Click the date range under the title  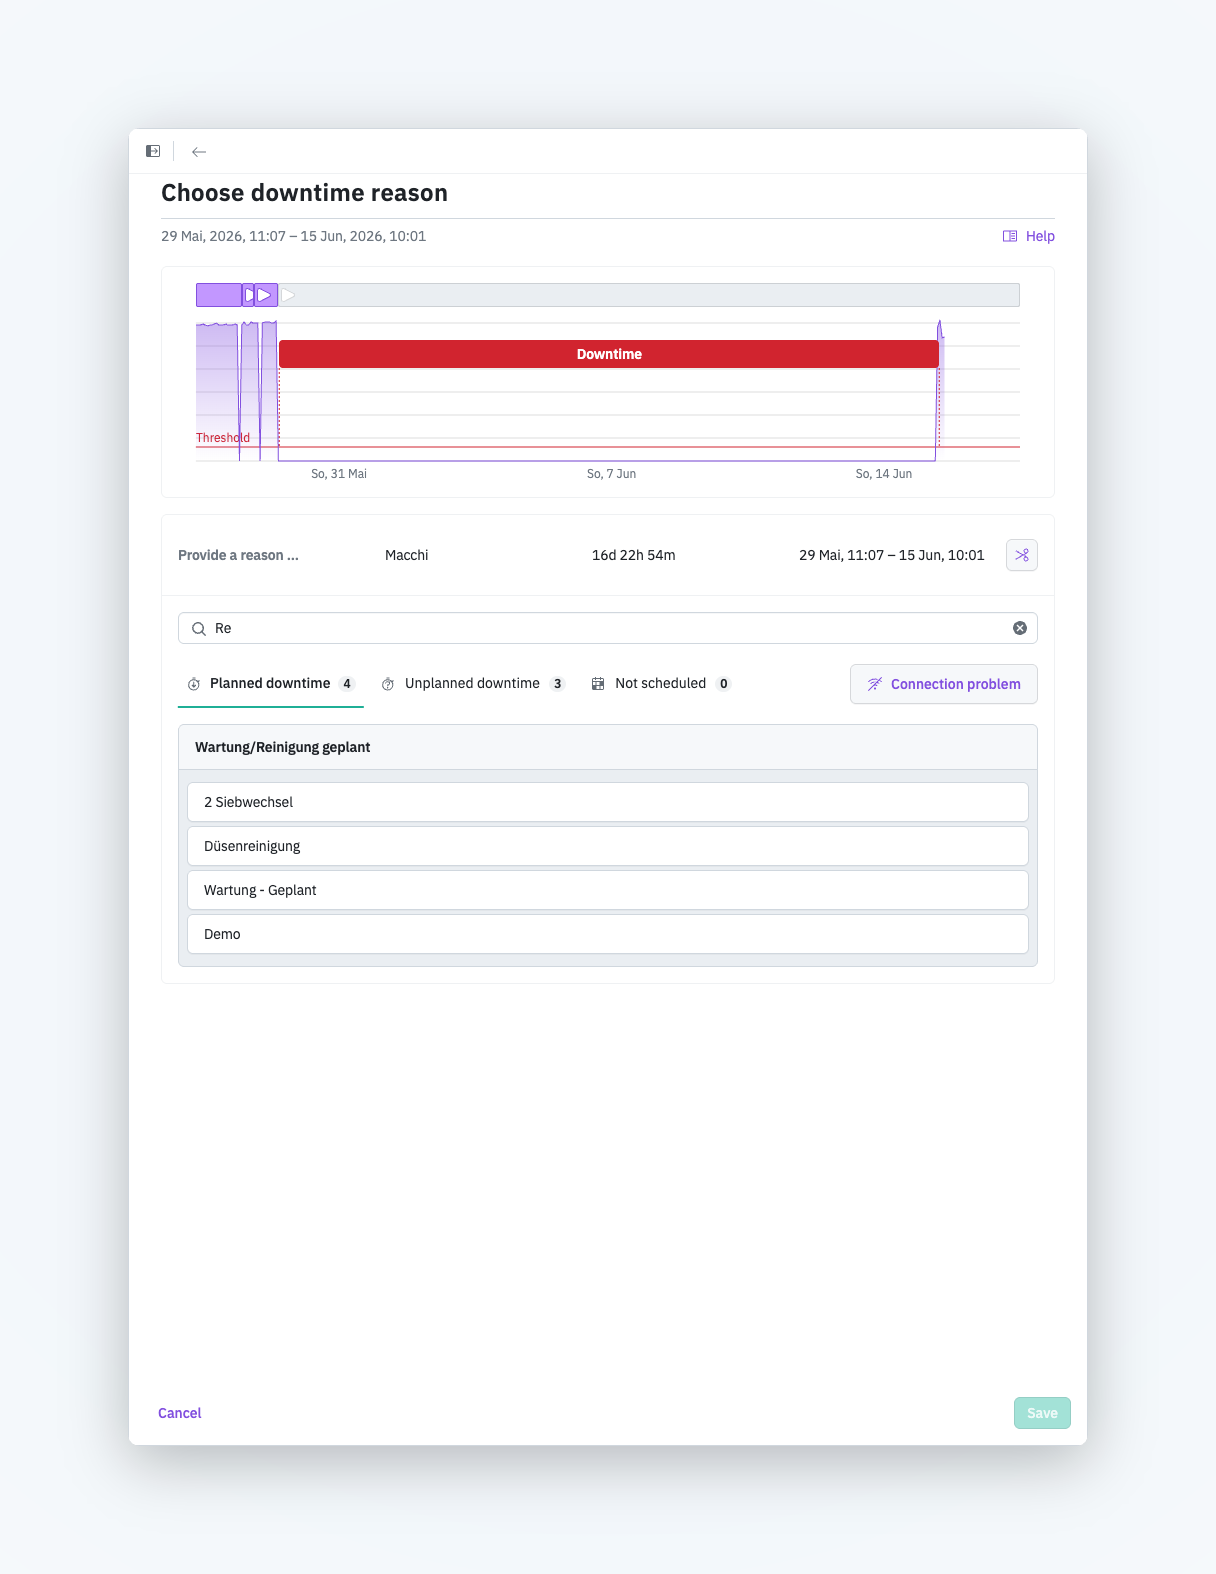pyautogui.click(x=294, y=236)
